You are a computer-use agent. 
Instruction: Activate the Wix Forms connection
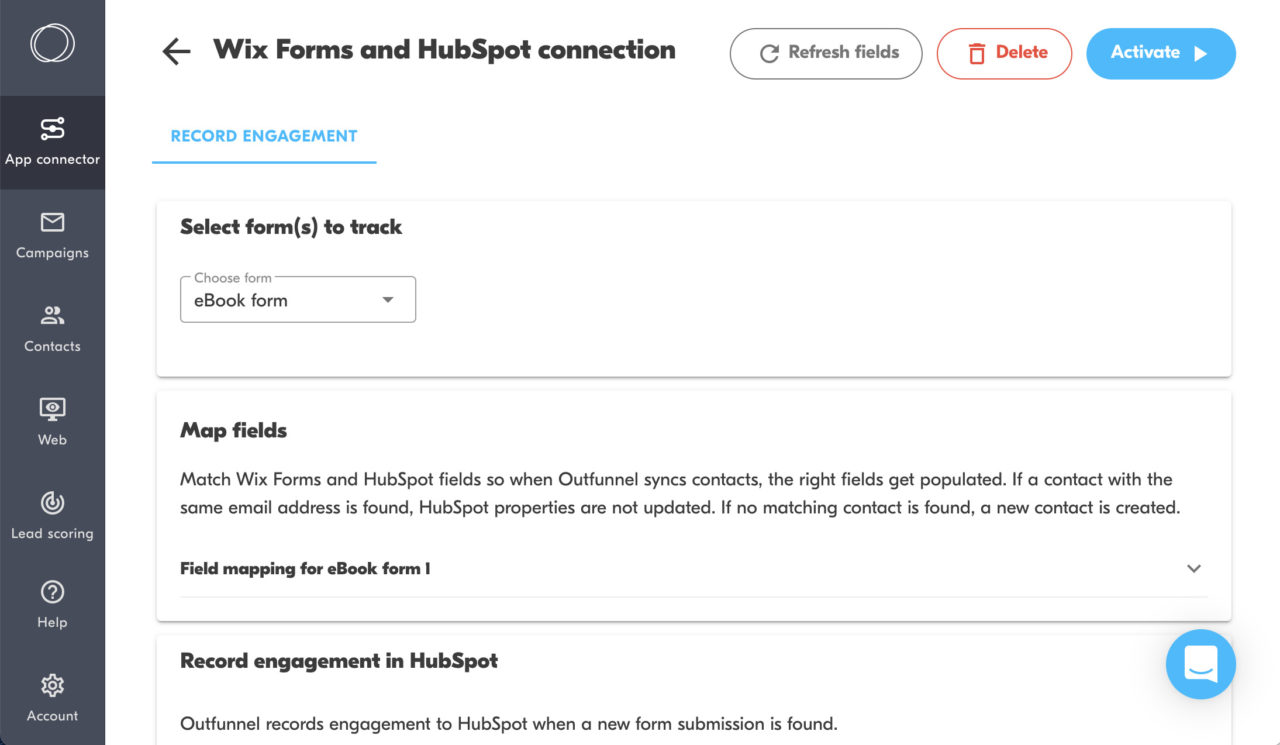point(1160,53)
